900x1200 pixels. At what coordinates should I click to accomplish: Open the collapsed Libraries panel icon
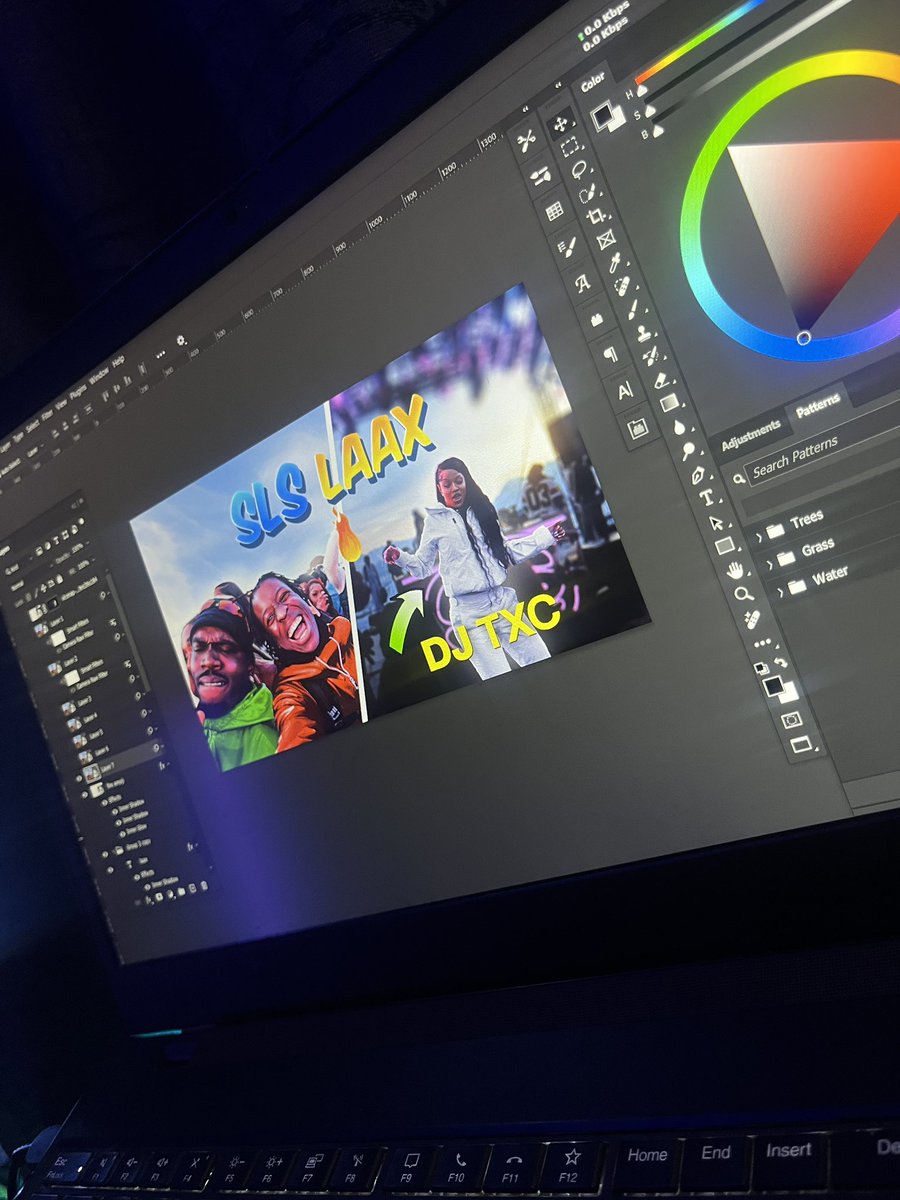638,429
